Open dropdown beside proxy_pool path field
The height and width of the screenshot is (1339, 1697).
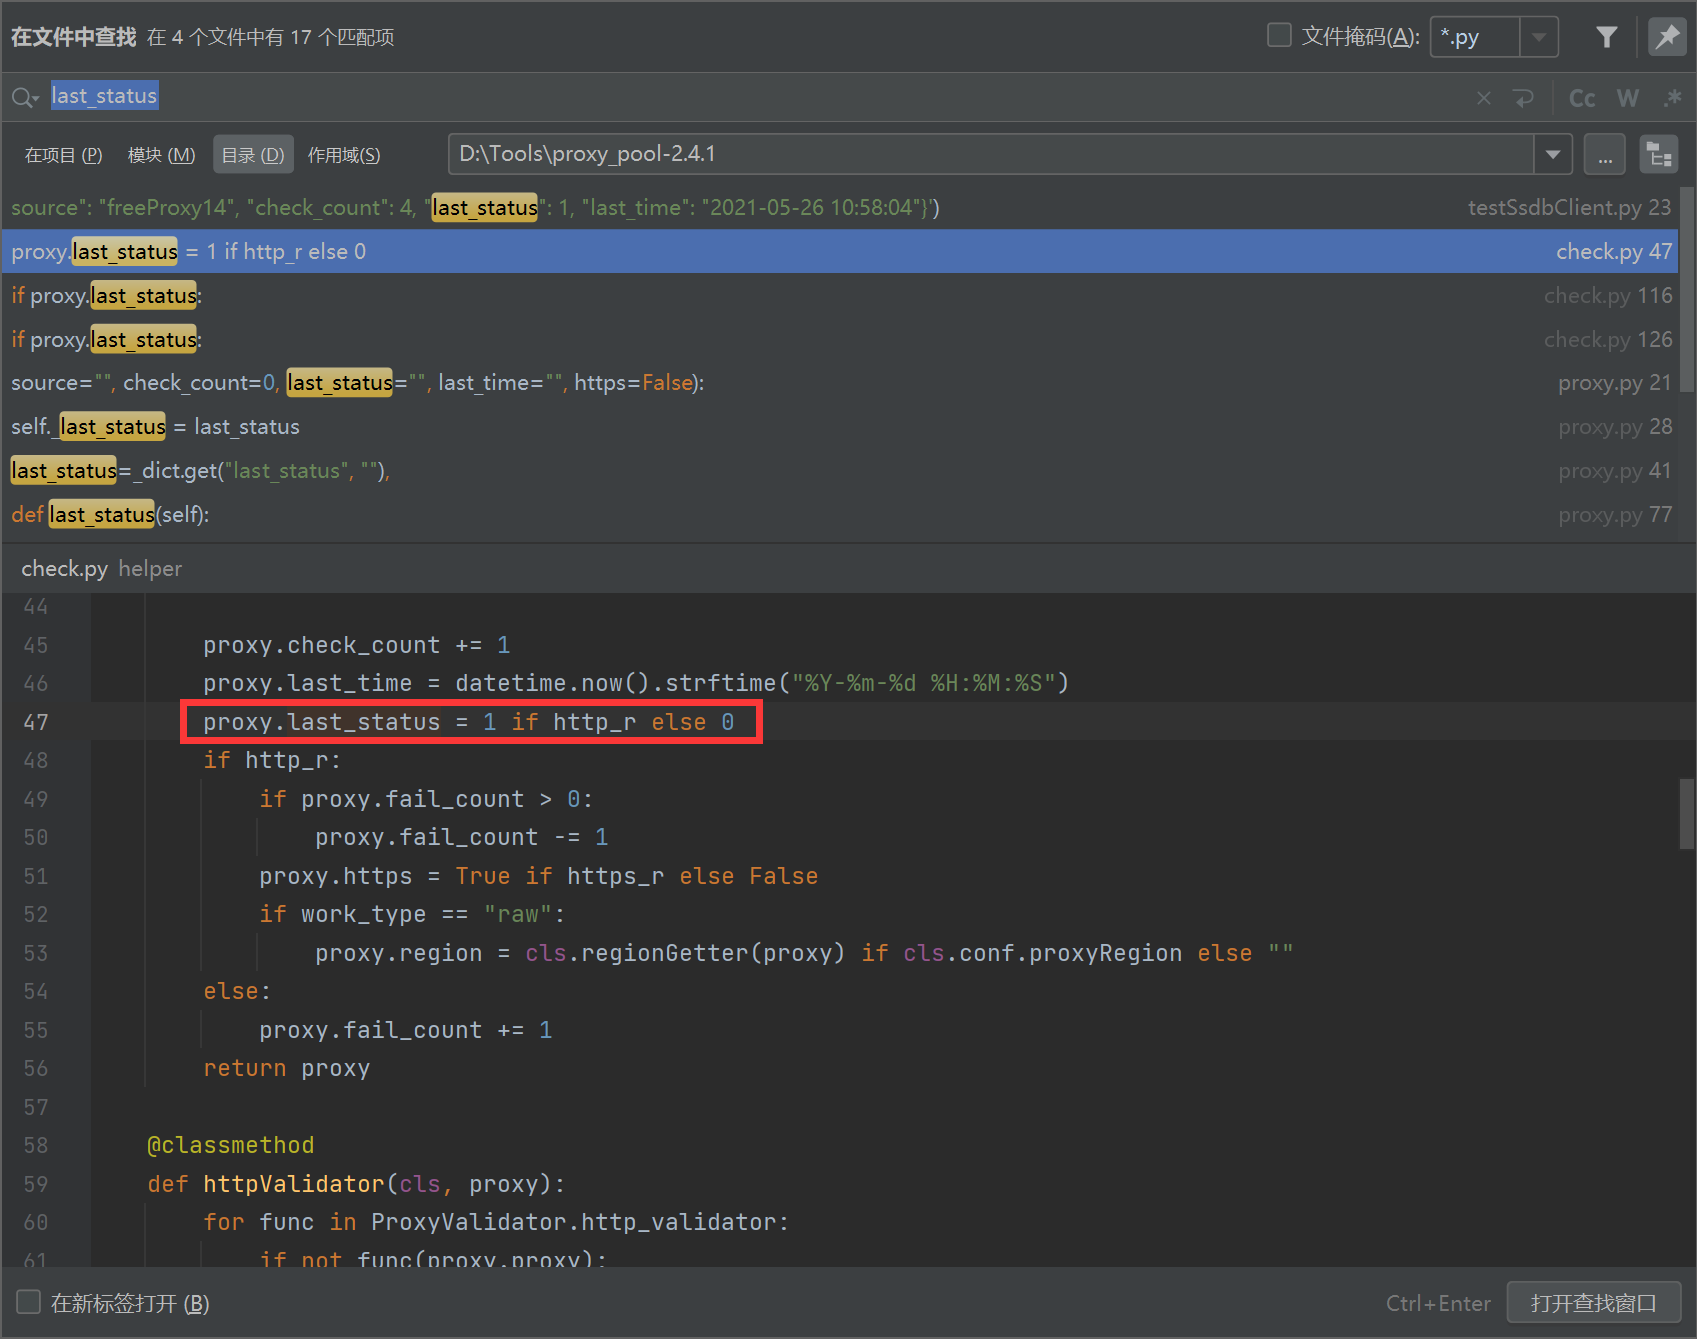1553,153
